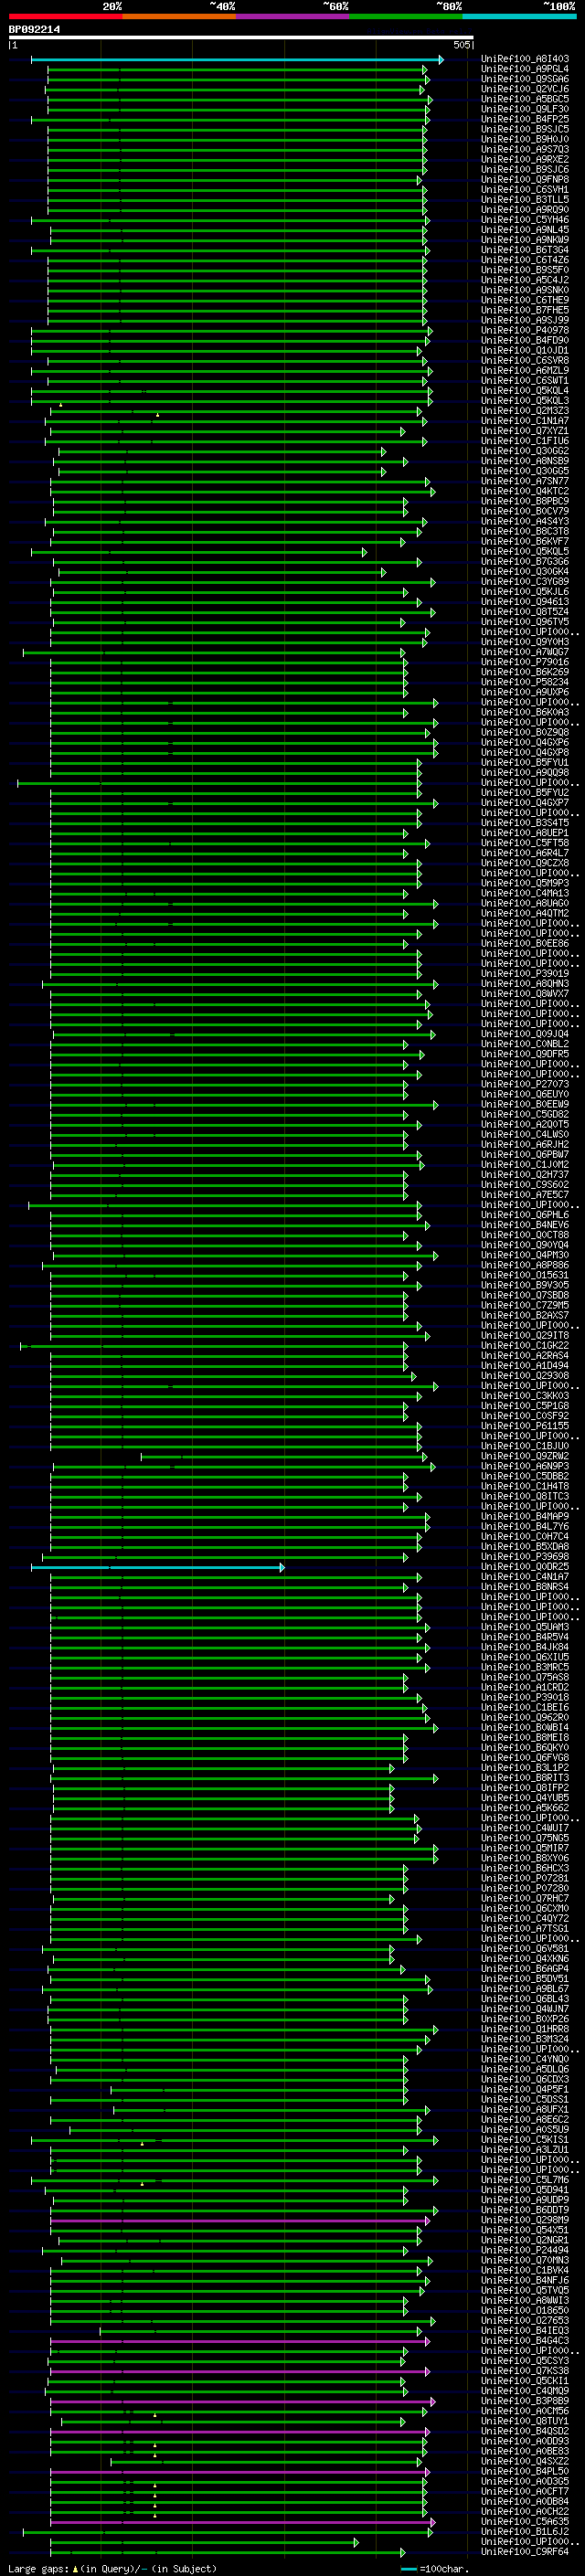This screenshot has width=585, height=2576.
Task: Open hit UniRef100_A5BGC5
Action: click(x=525, y=99)
